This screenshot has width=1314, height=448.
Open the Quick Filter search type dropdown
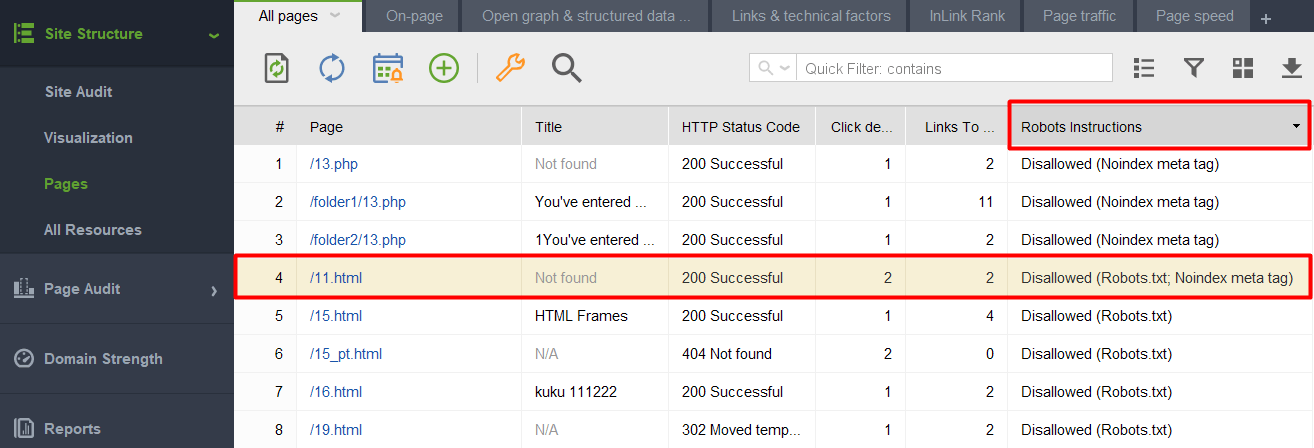click(x=775, y=68)
